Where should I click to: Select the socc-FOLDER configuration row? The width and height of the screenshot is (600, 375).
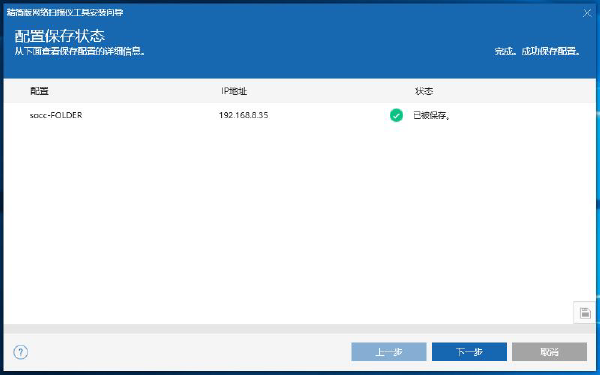[x=300, y=115]
